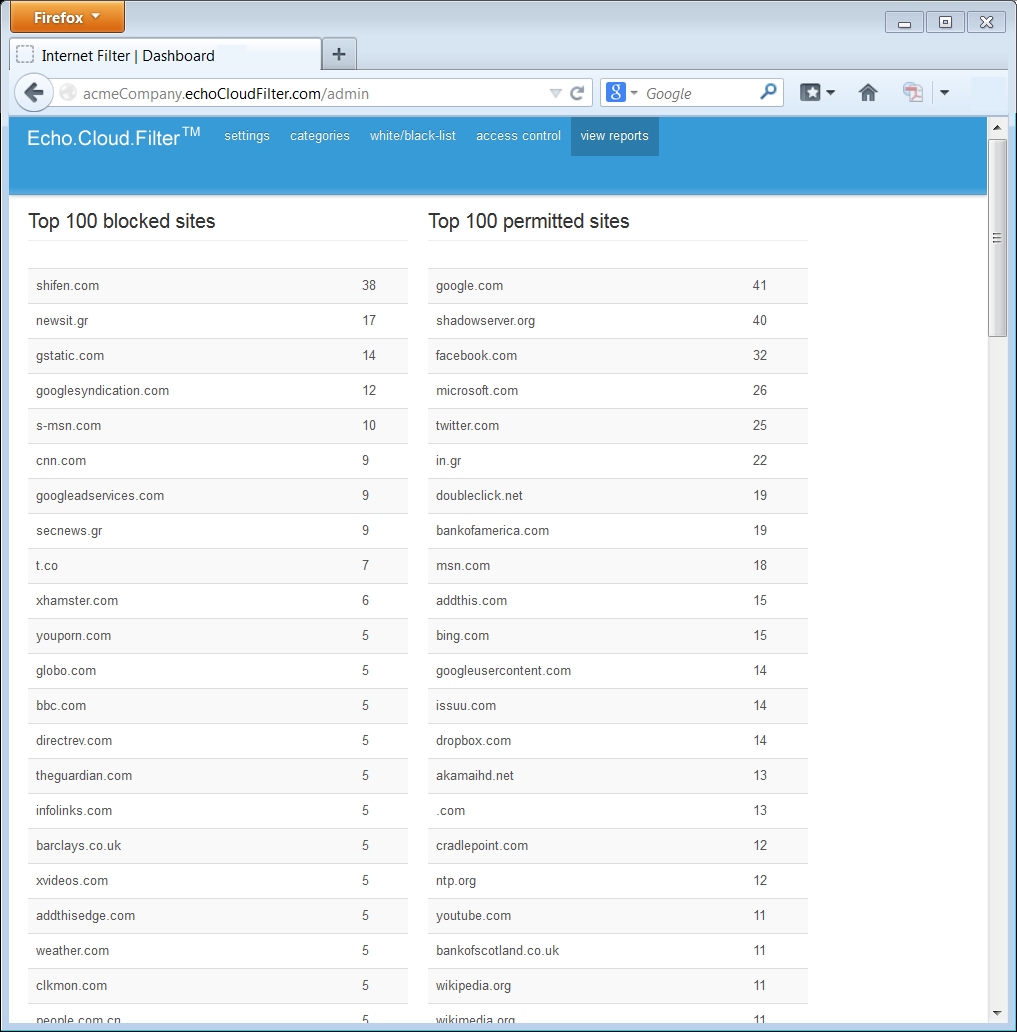
Task: Click twitter.com permitted entry
Action: [467, 425]
